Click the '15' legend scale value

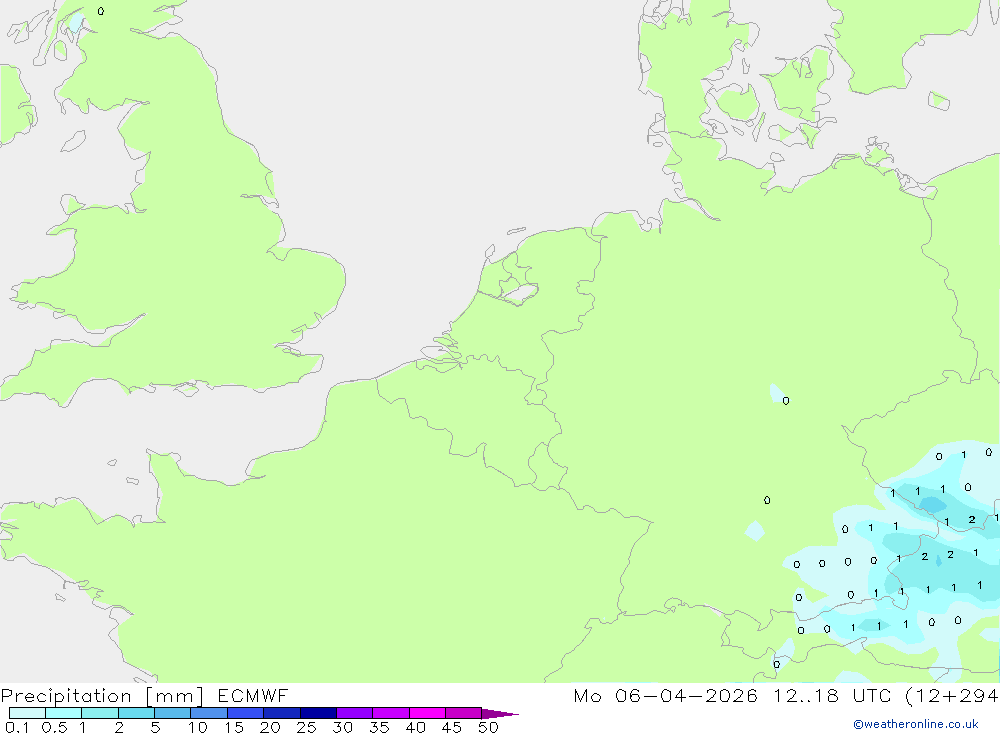[234, 727]
